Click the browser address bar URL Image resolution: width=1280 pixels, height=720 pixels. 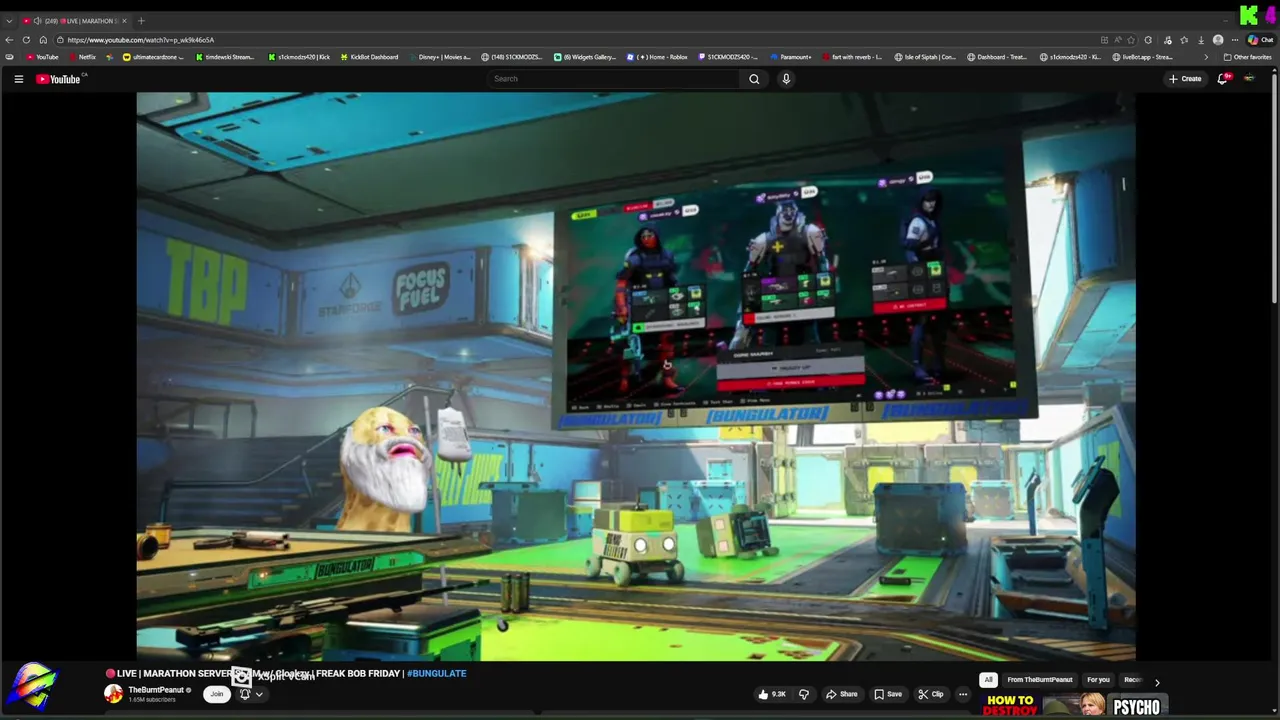click(x=140, y=40)
